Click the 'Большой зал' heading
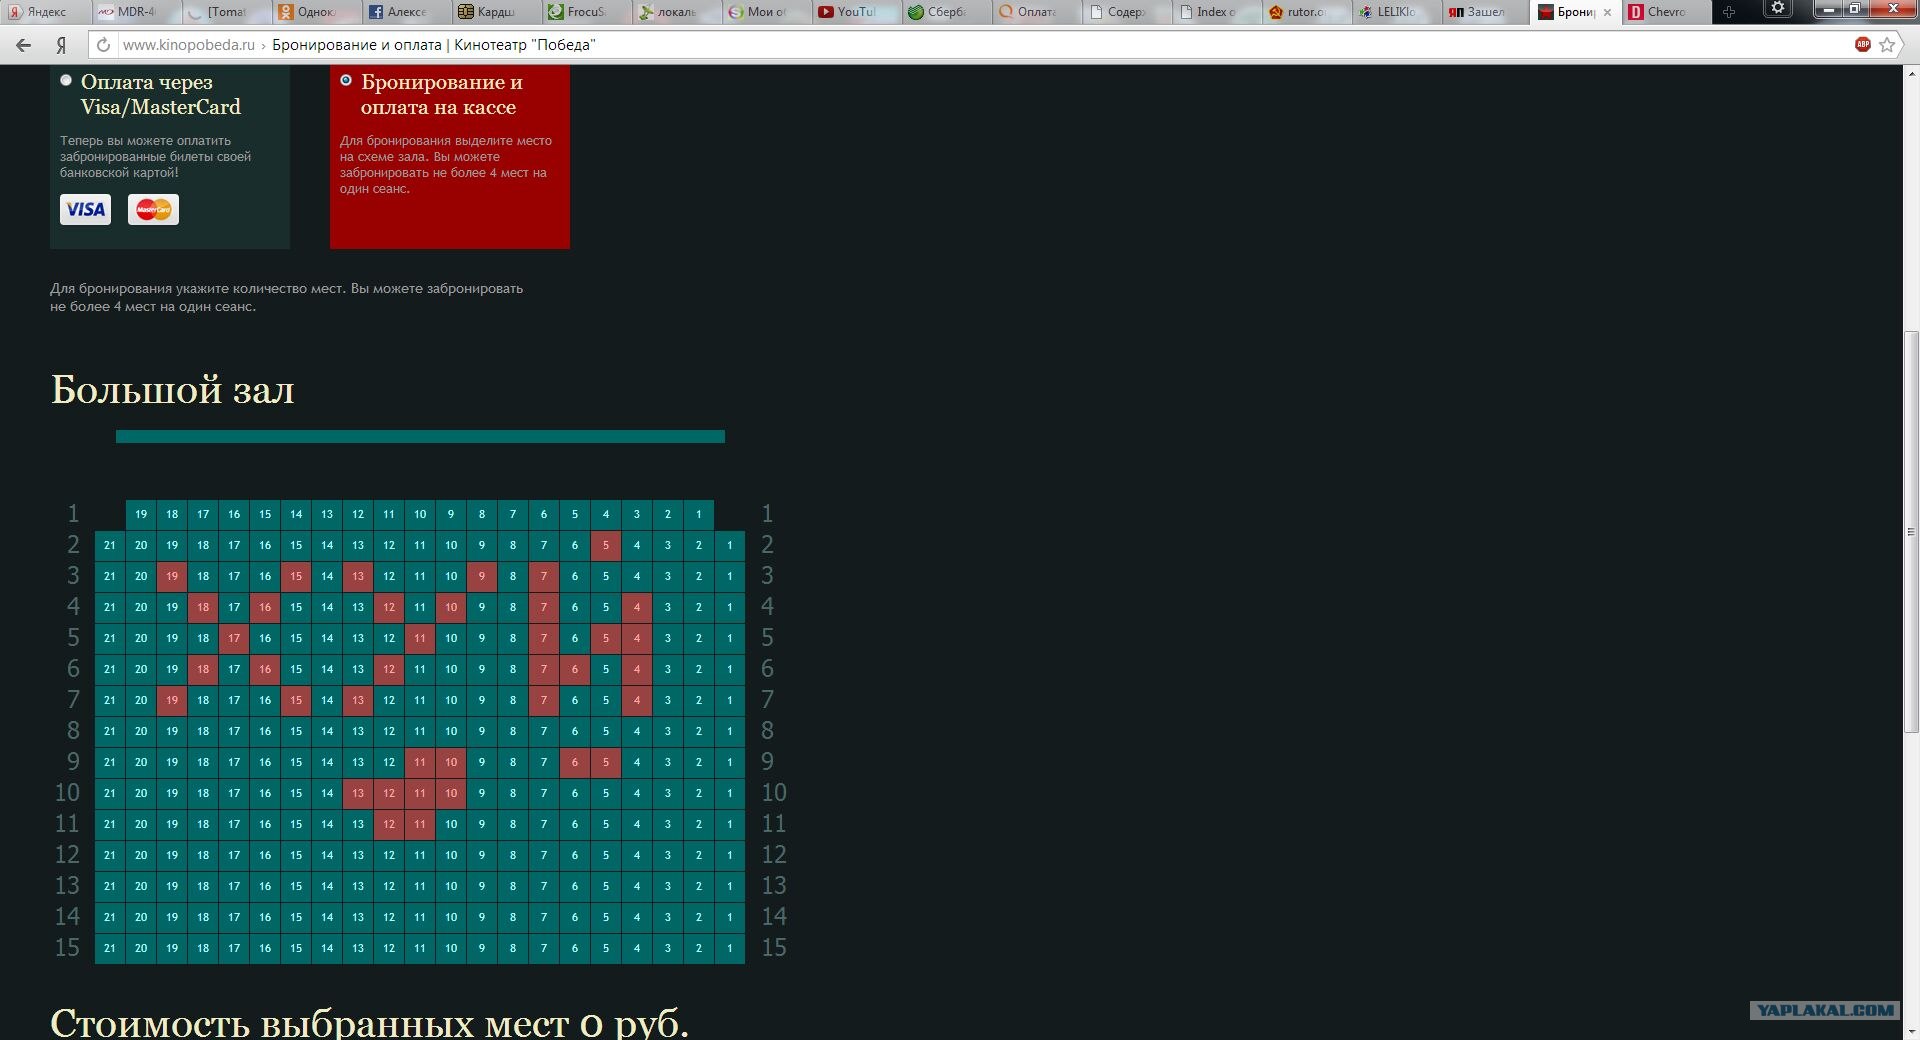 coord(172,390)
